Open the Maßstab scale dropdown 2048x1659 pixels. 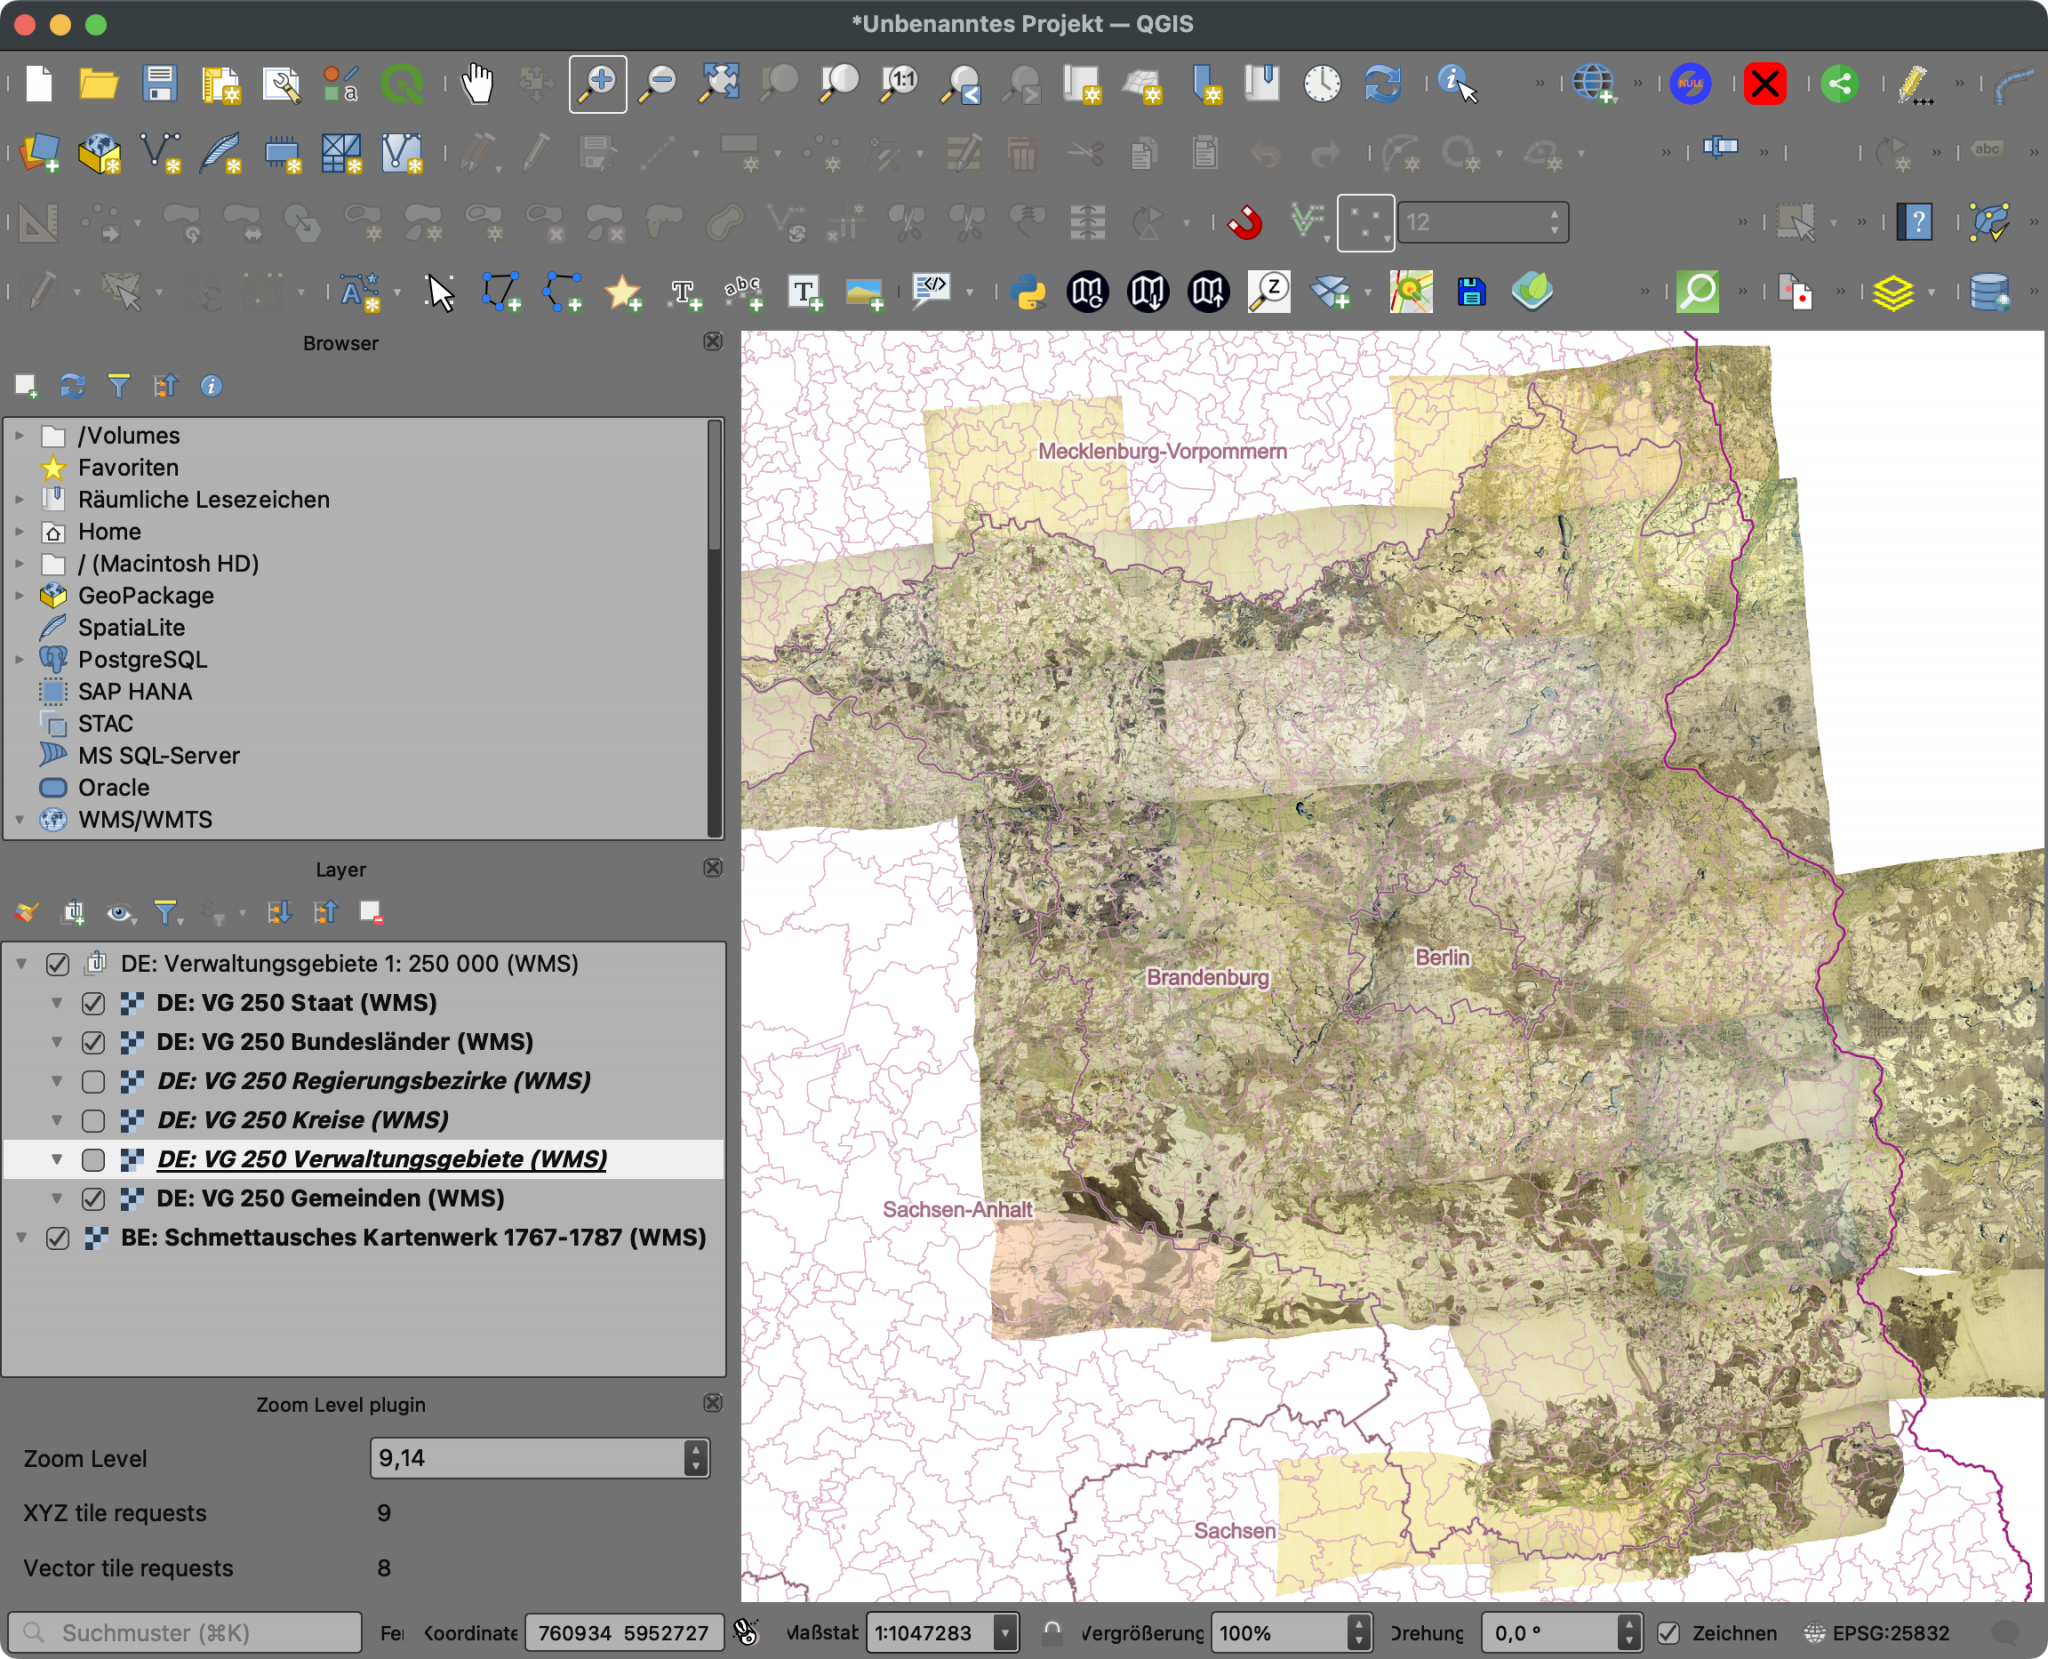[1005, 1633]
